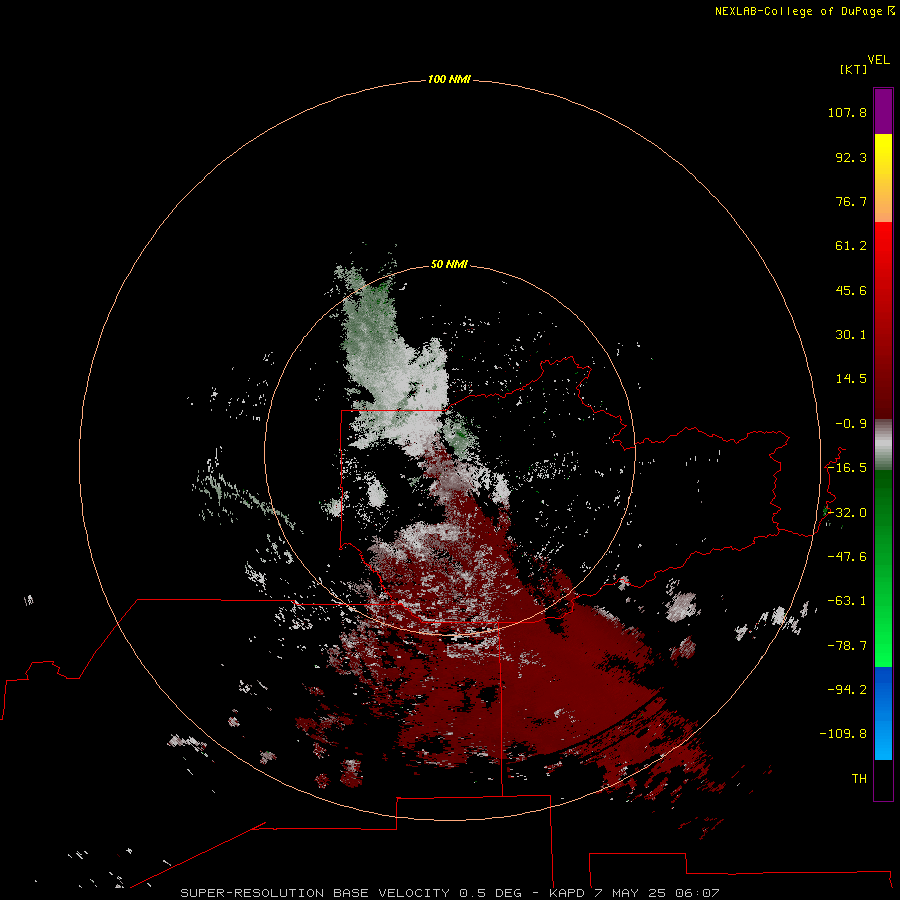Viewport: 900px width, 900px height.
Task: Click the VEL label above the color scale
Action: click(x=879, y=60)
